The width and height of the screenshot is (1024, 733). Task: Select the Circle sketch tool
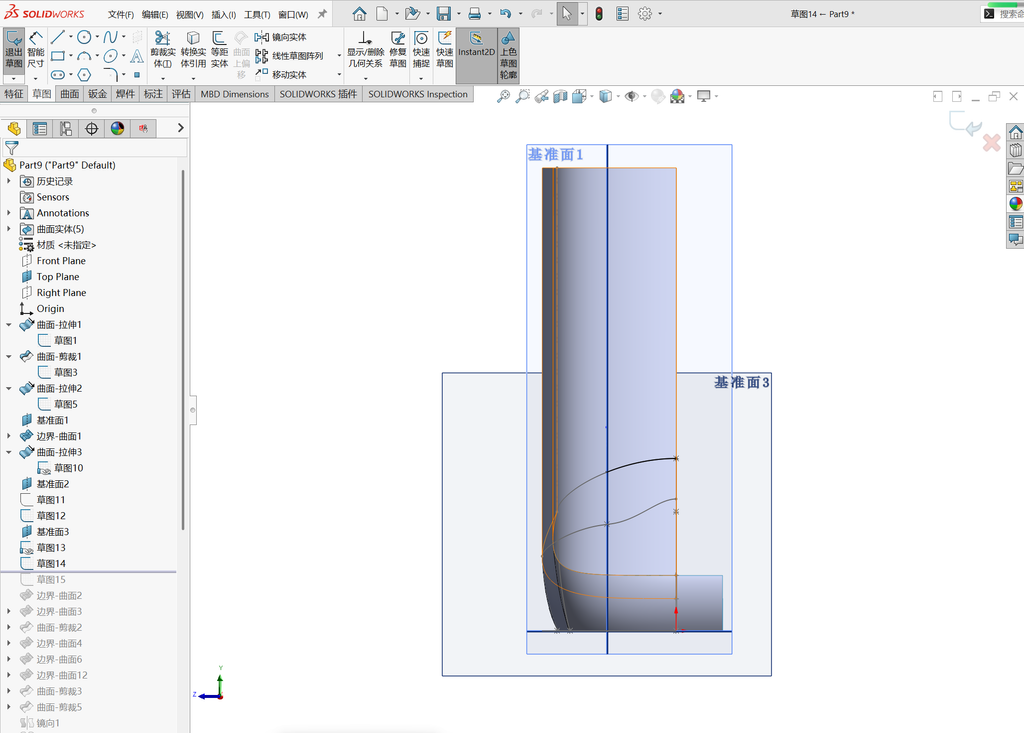click(84, 37)
